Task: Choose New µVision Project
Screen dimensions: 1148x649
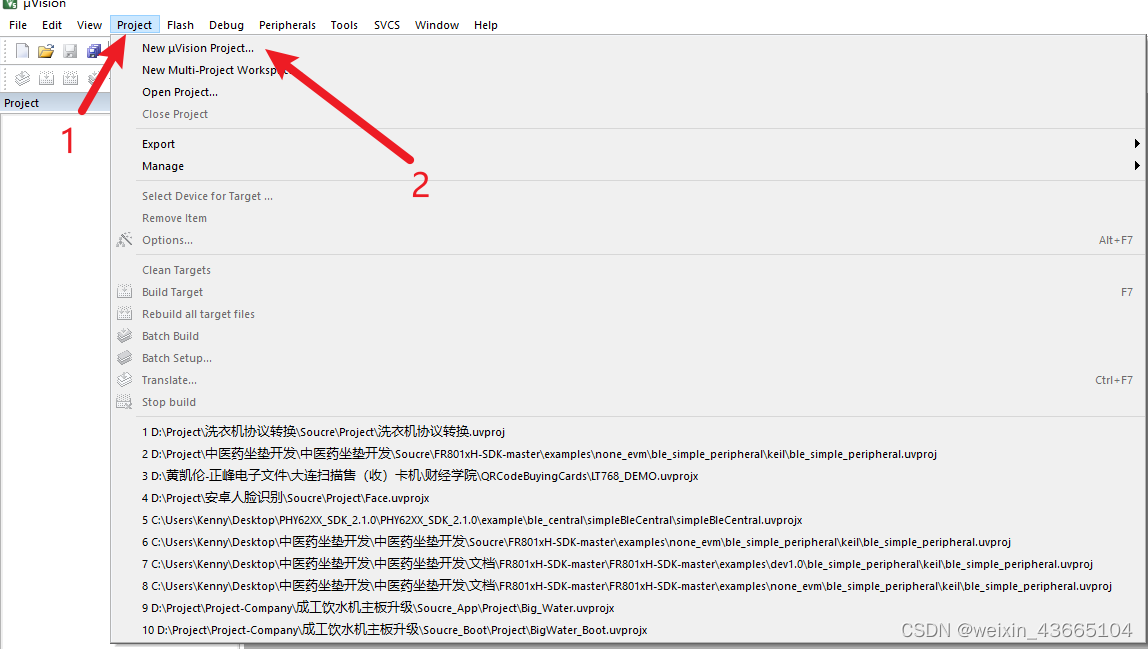Action: click(628, 48)
